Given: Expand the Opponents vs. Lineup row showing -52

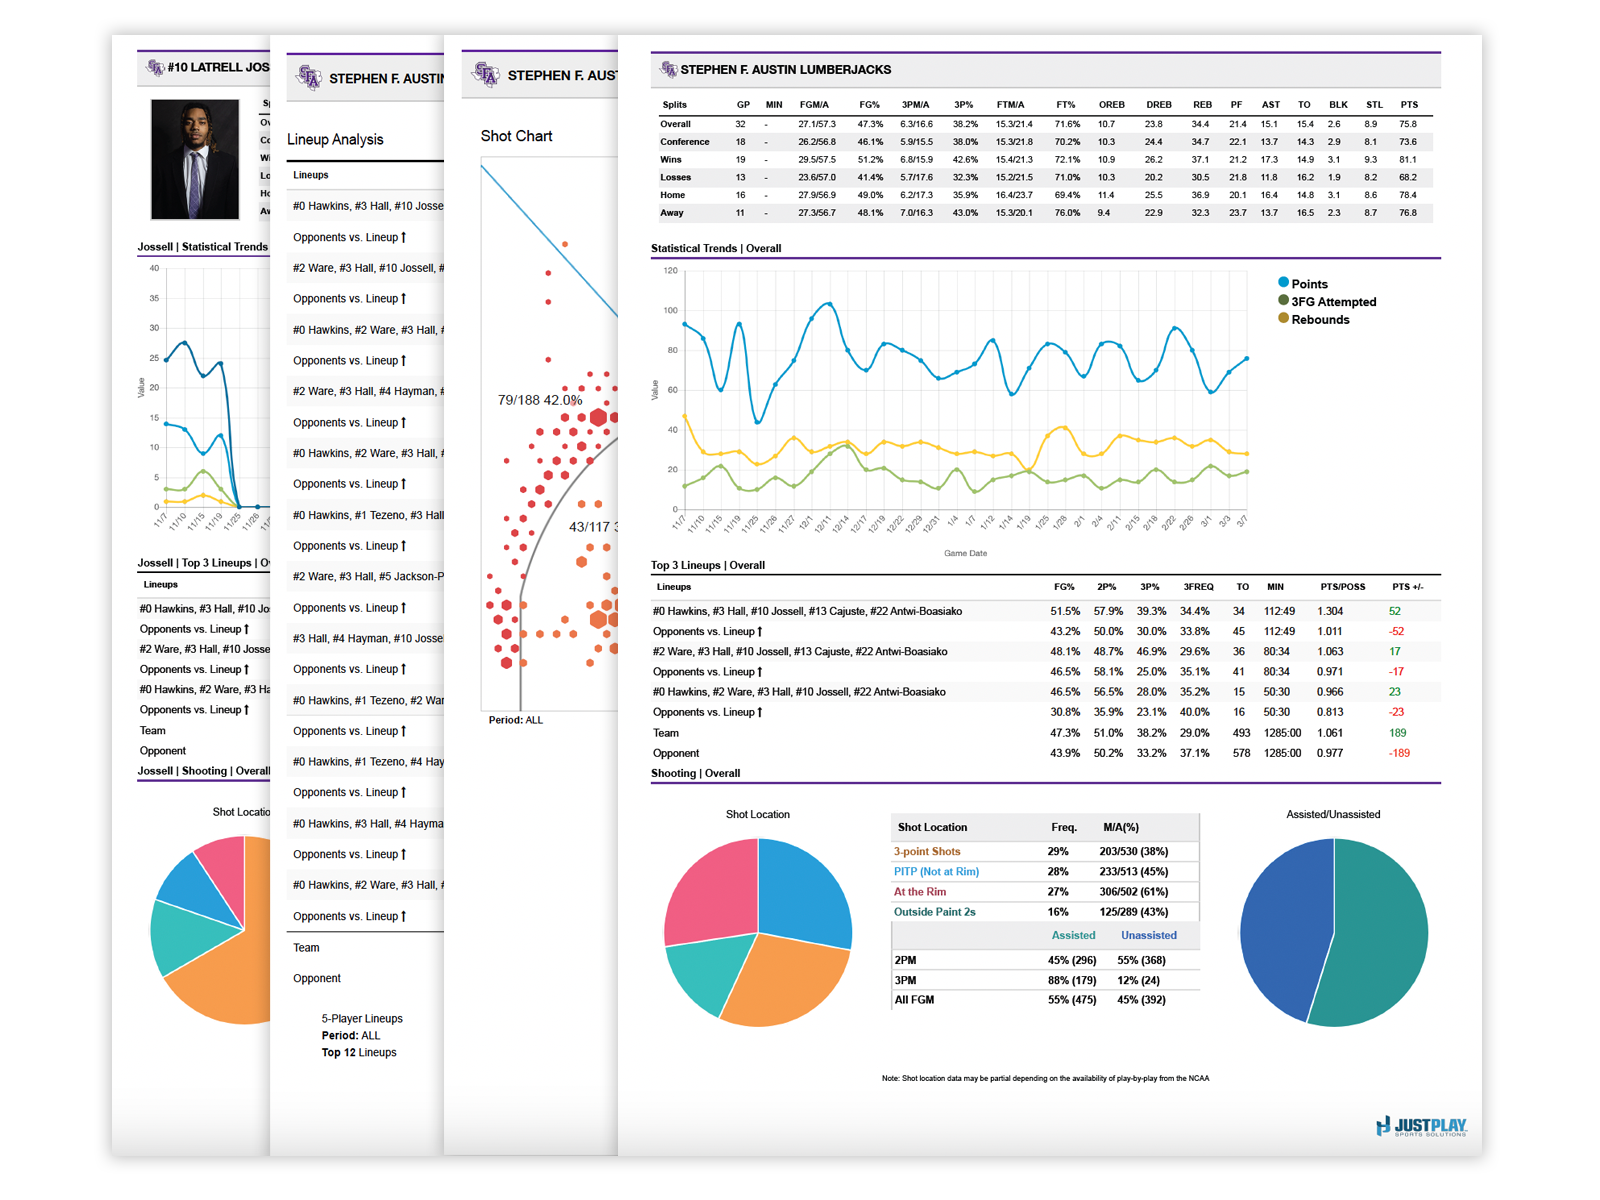Looking at the screenshot, I should 707,632.
